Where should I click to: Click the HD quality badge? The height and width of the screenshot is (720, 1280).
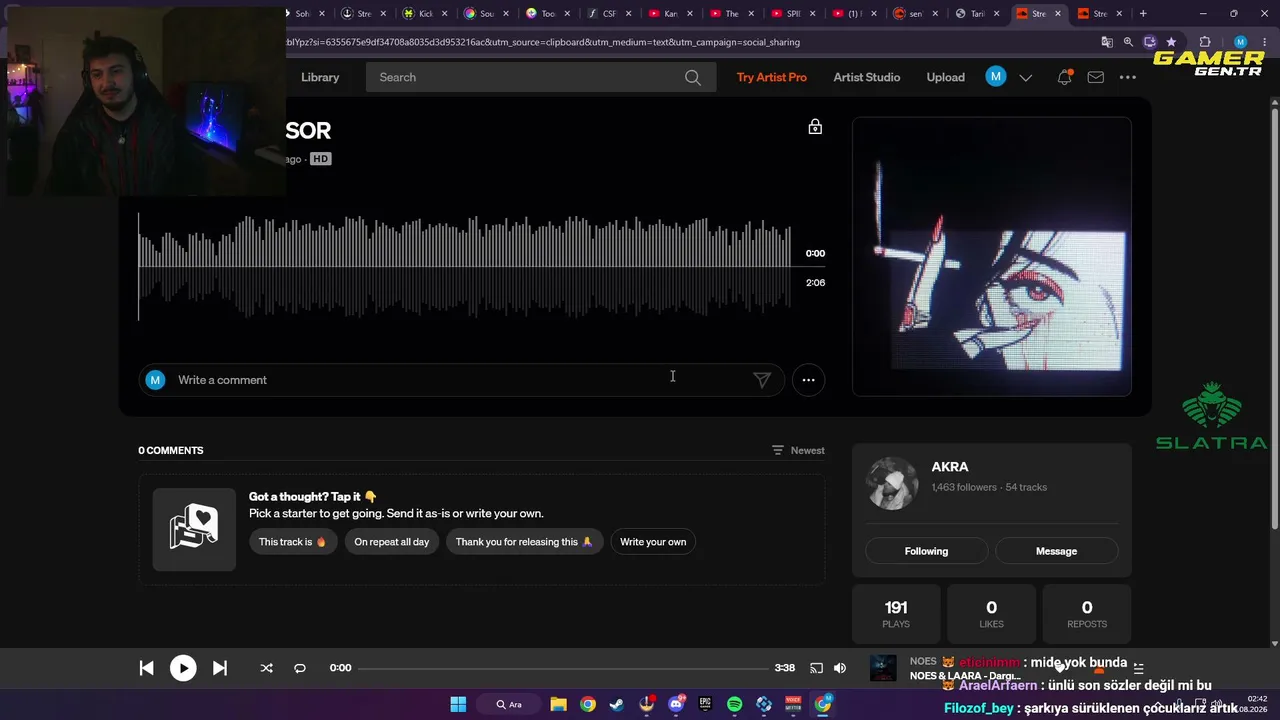(x=320, y=159)
